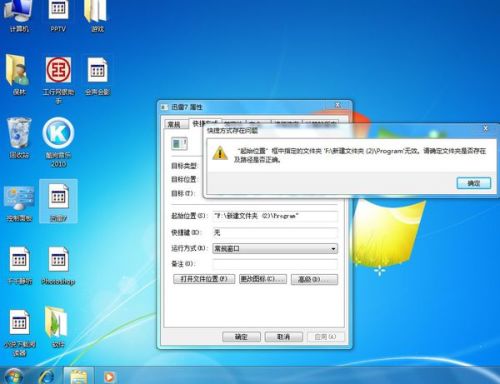
Task: Select the Photoshop desktop shortcut
Action: point(58,265)
